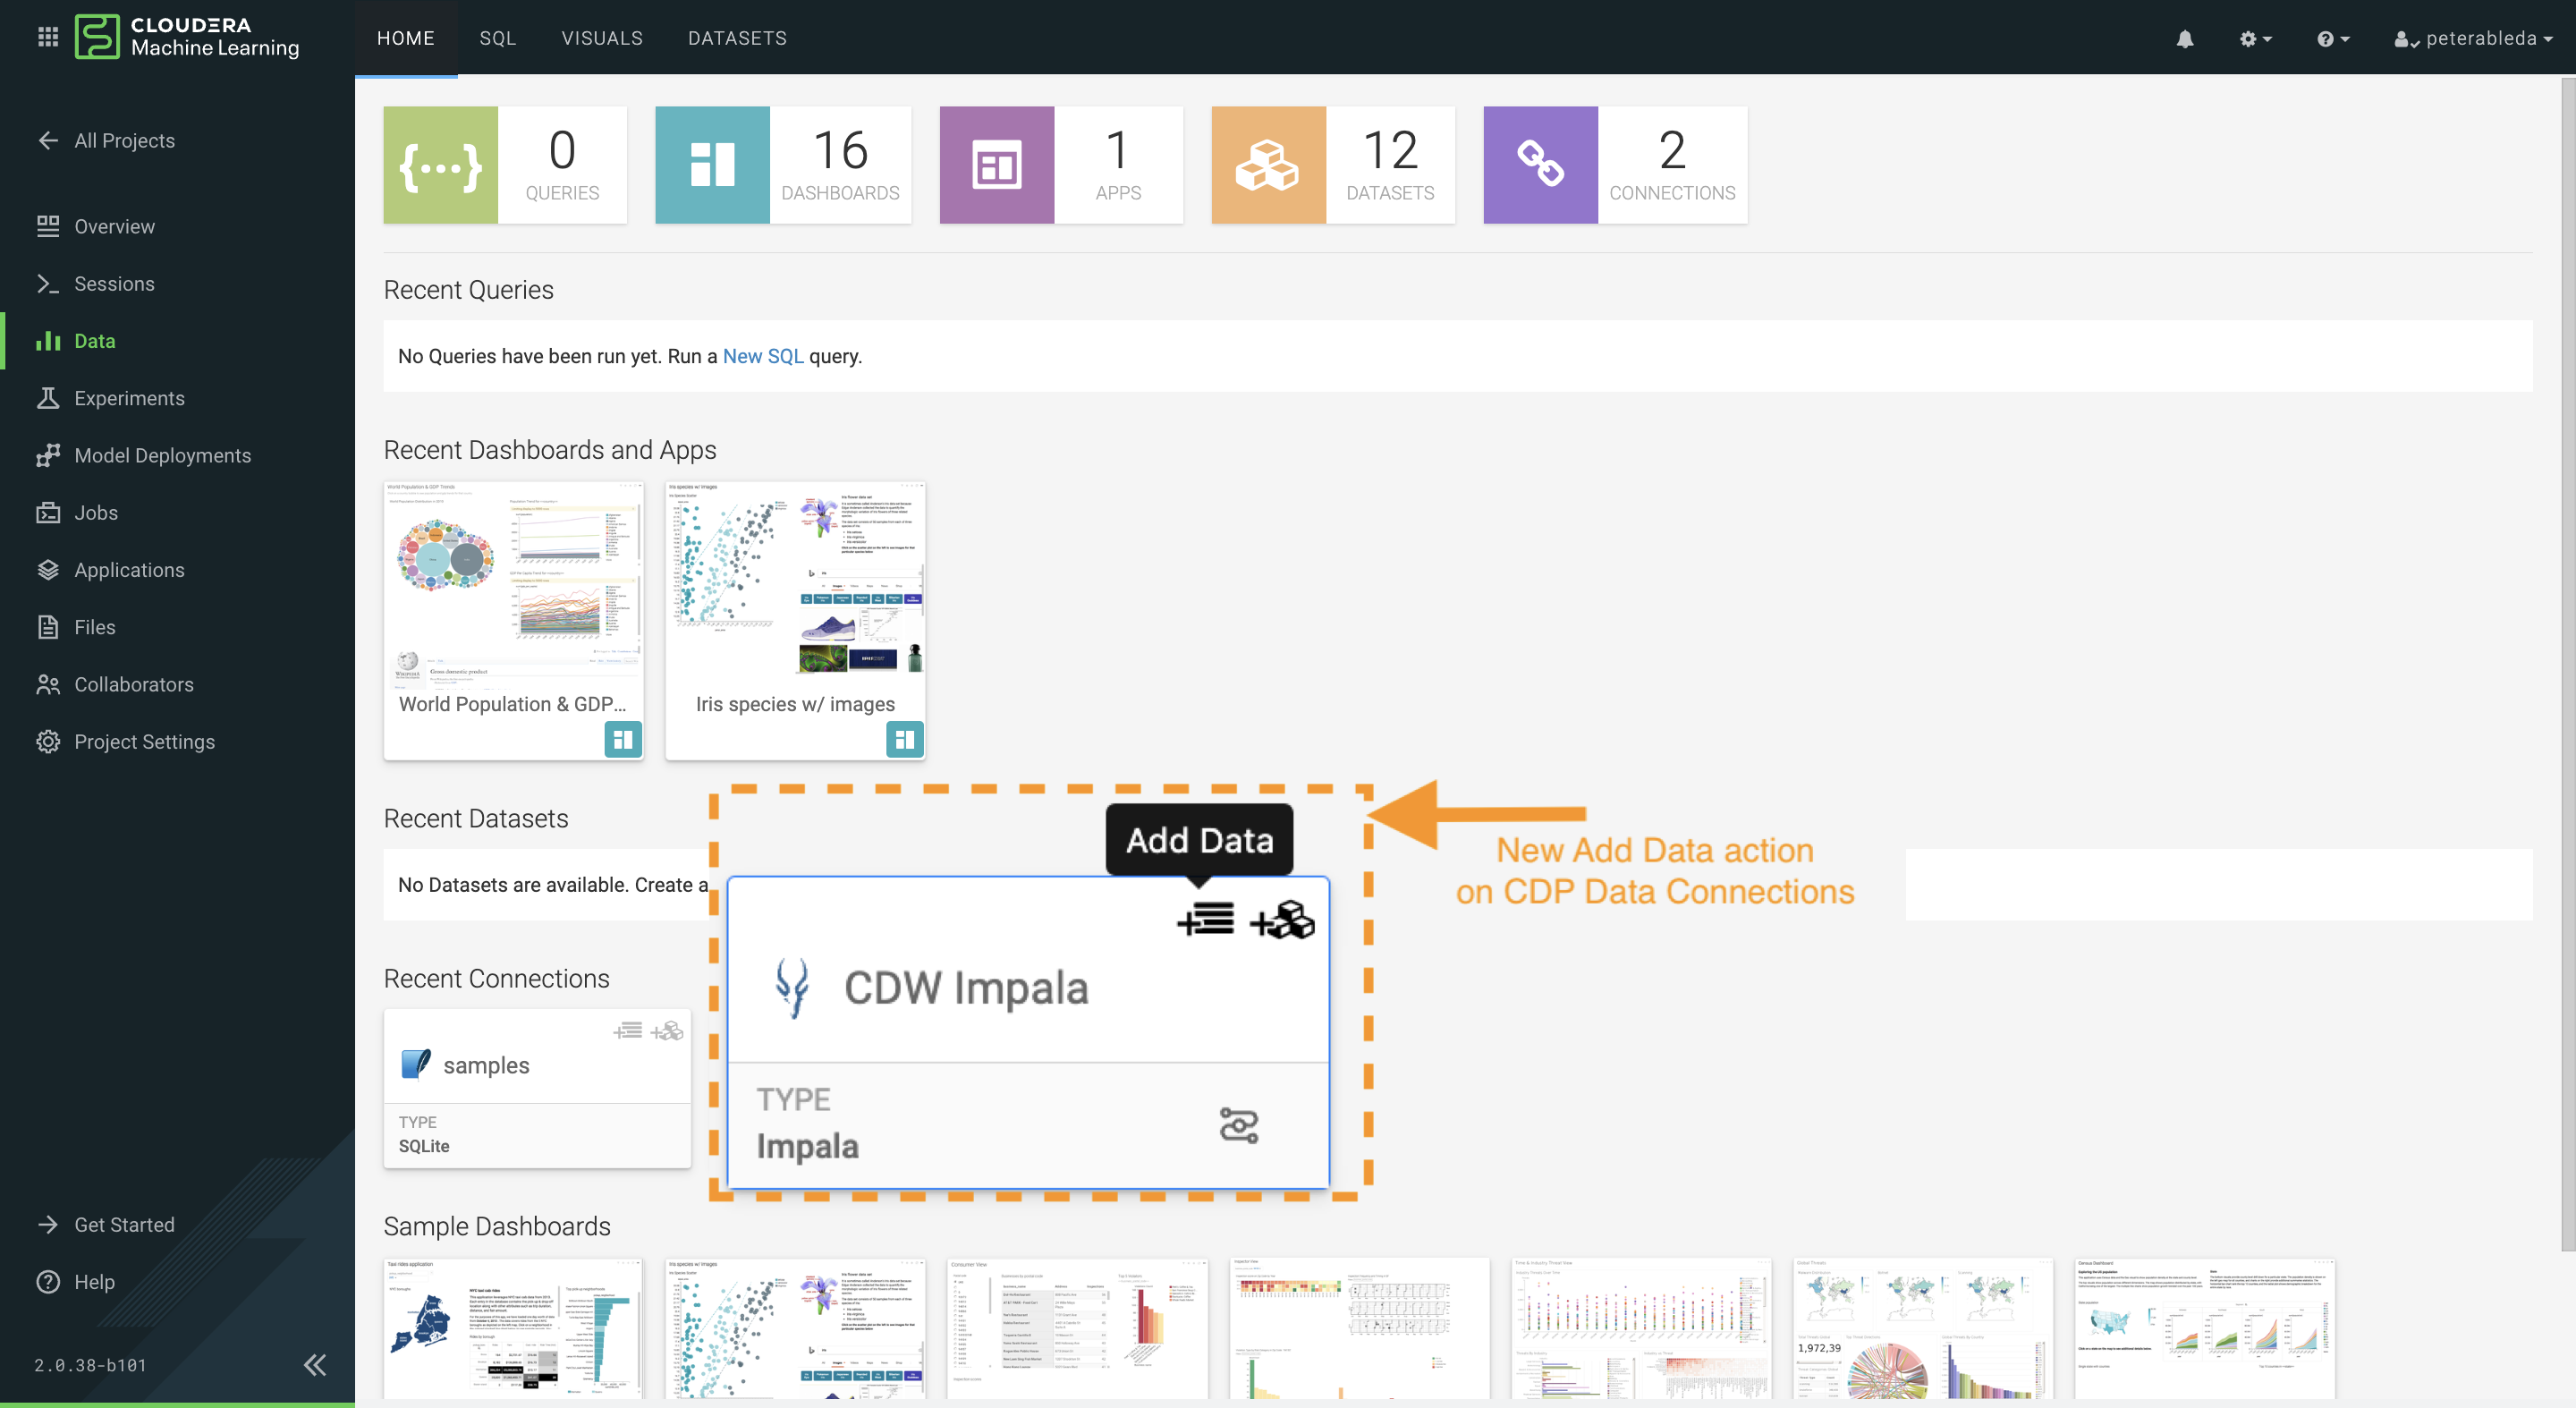2576x1408 pixels.
Task: Select Experiments in the sidebar
Action: (x=129, y=398)
